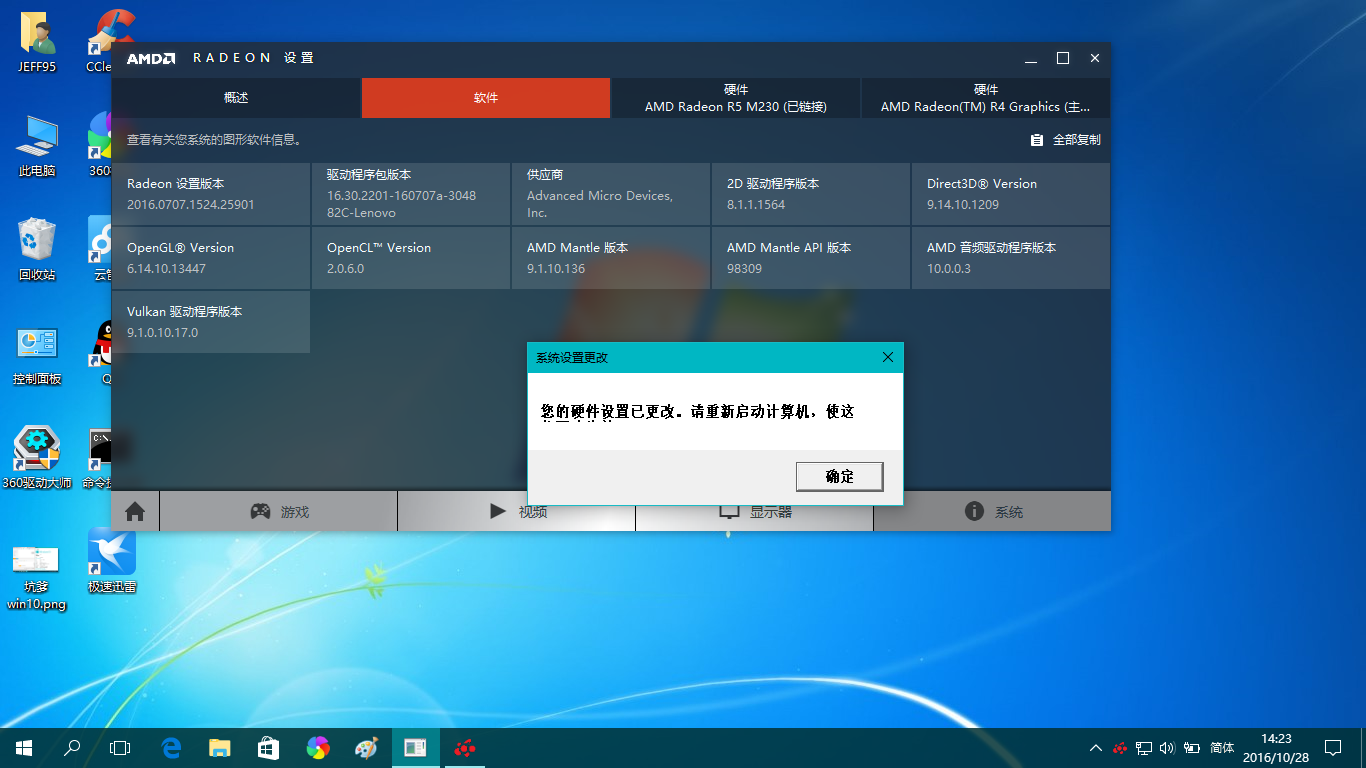Select the command prompt desktop shortcut
The width and height of the screenshot is (1366, 768).
click(100, 458)
